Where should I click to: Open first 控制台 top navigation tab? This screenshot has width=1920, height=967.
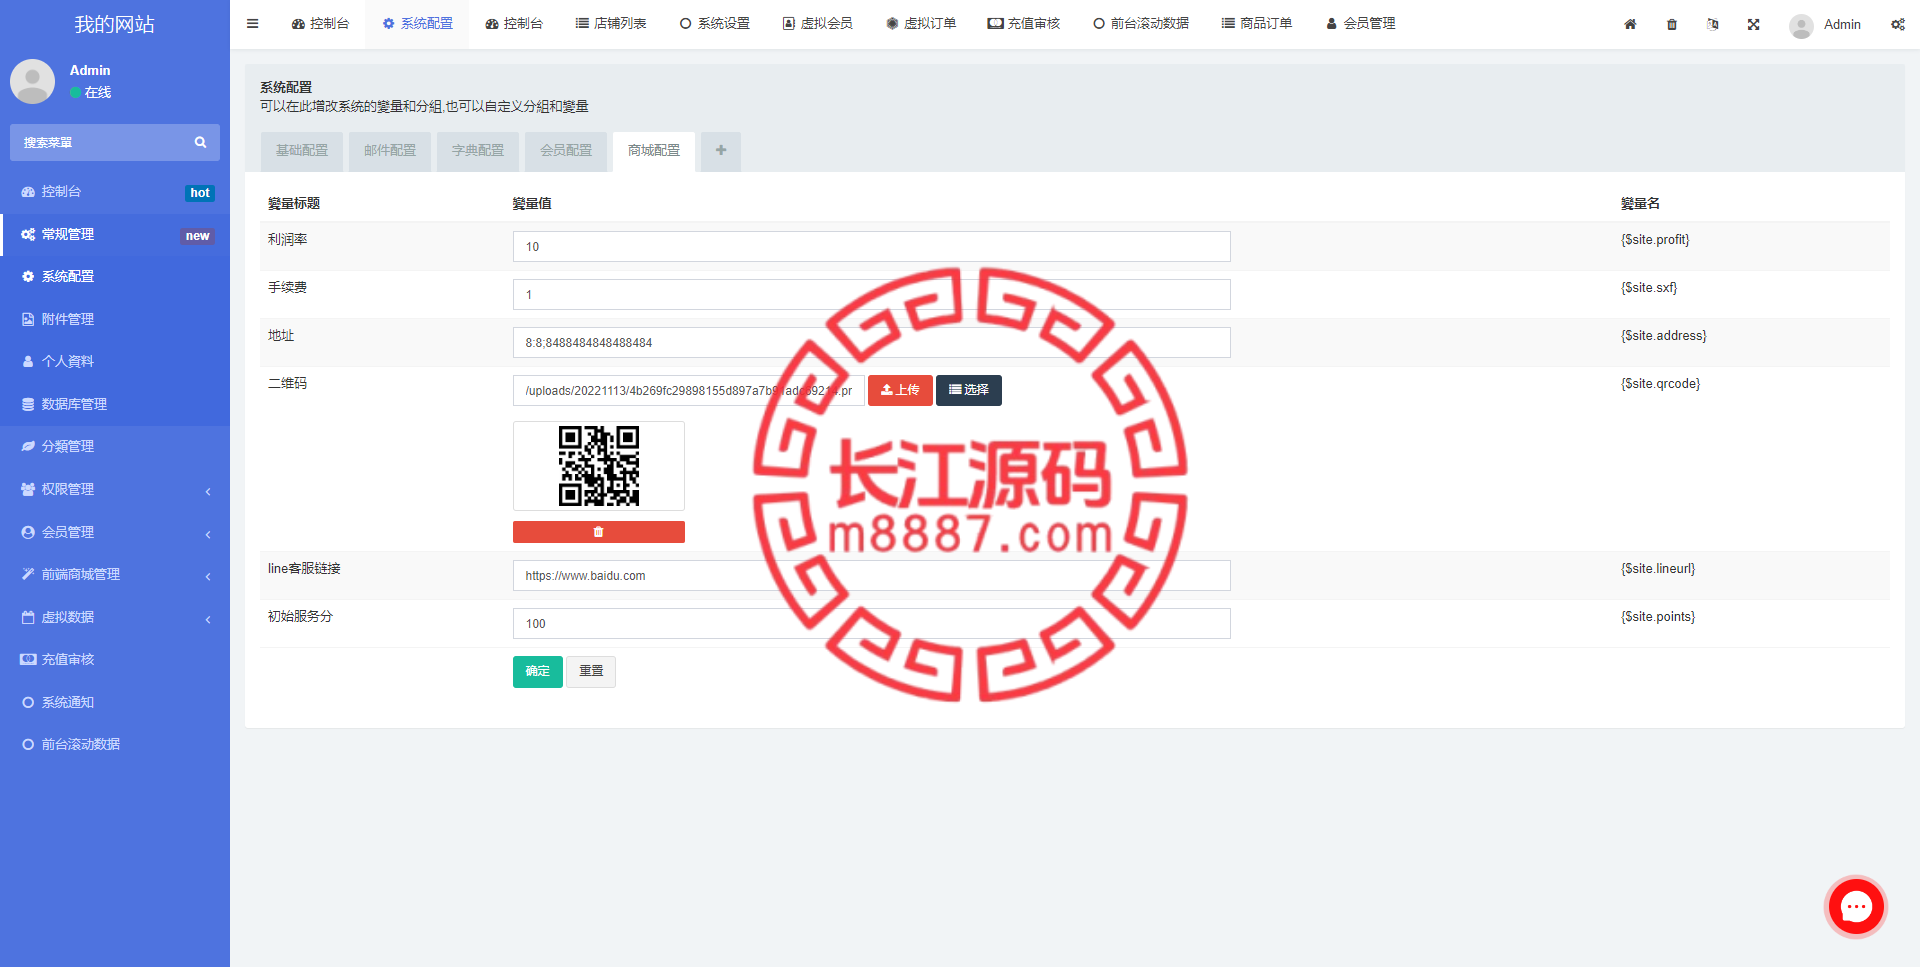(320, 24)
